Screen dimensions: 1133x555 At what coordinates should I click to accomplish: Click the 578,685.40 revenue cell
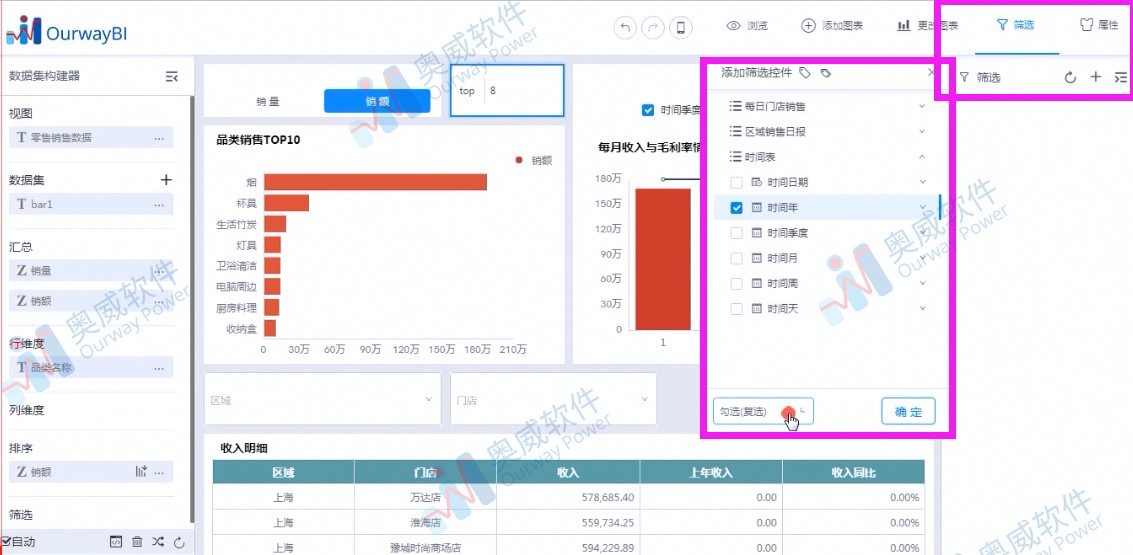568,497
